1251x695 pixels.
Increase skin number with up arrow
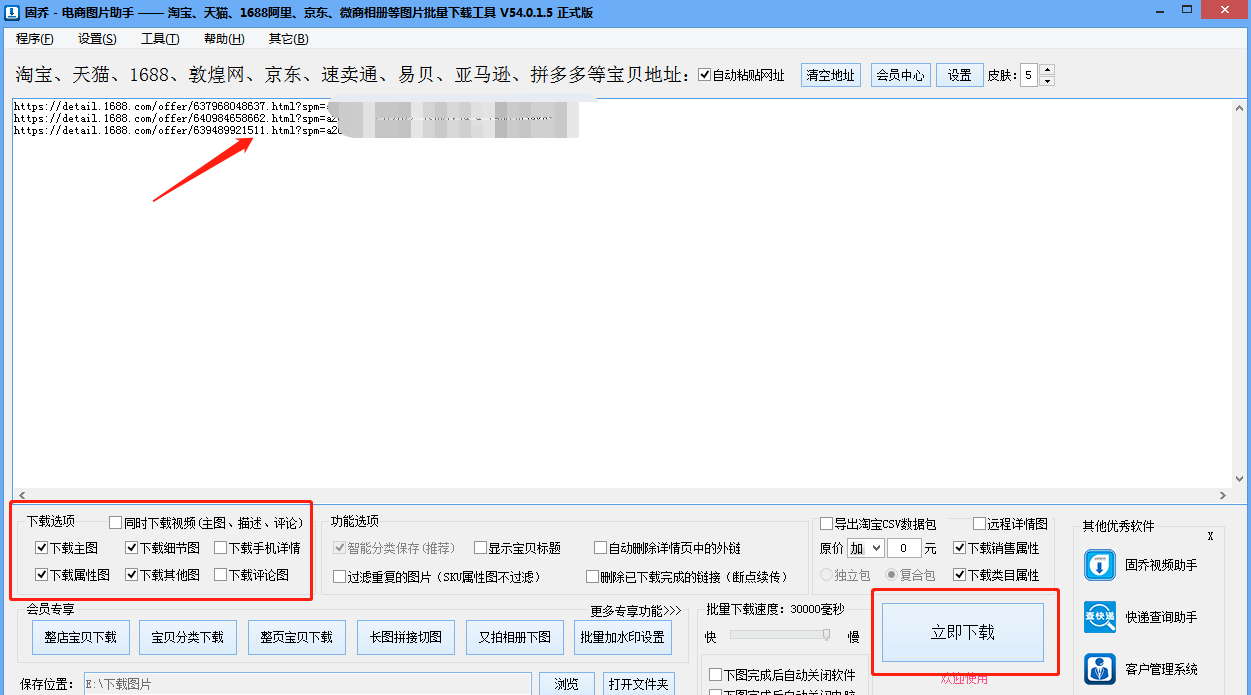click(x=1047, y=70)
